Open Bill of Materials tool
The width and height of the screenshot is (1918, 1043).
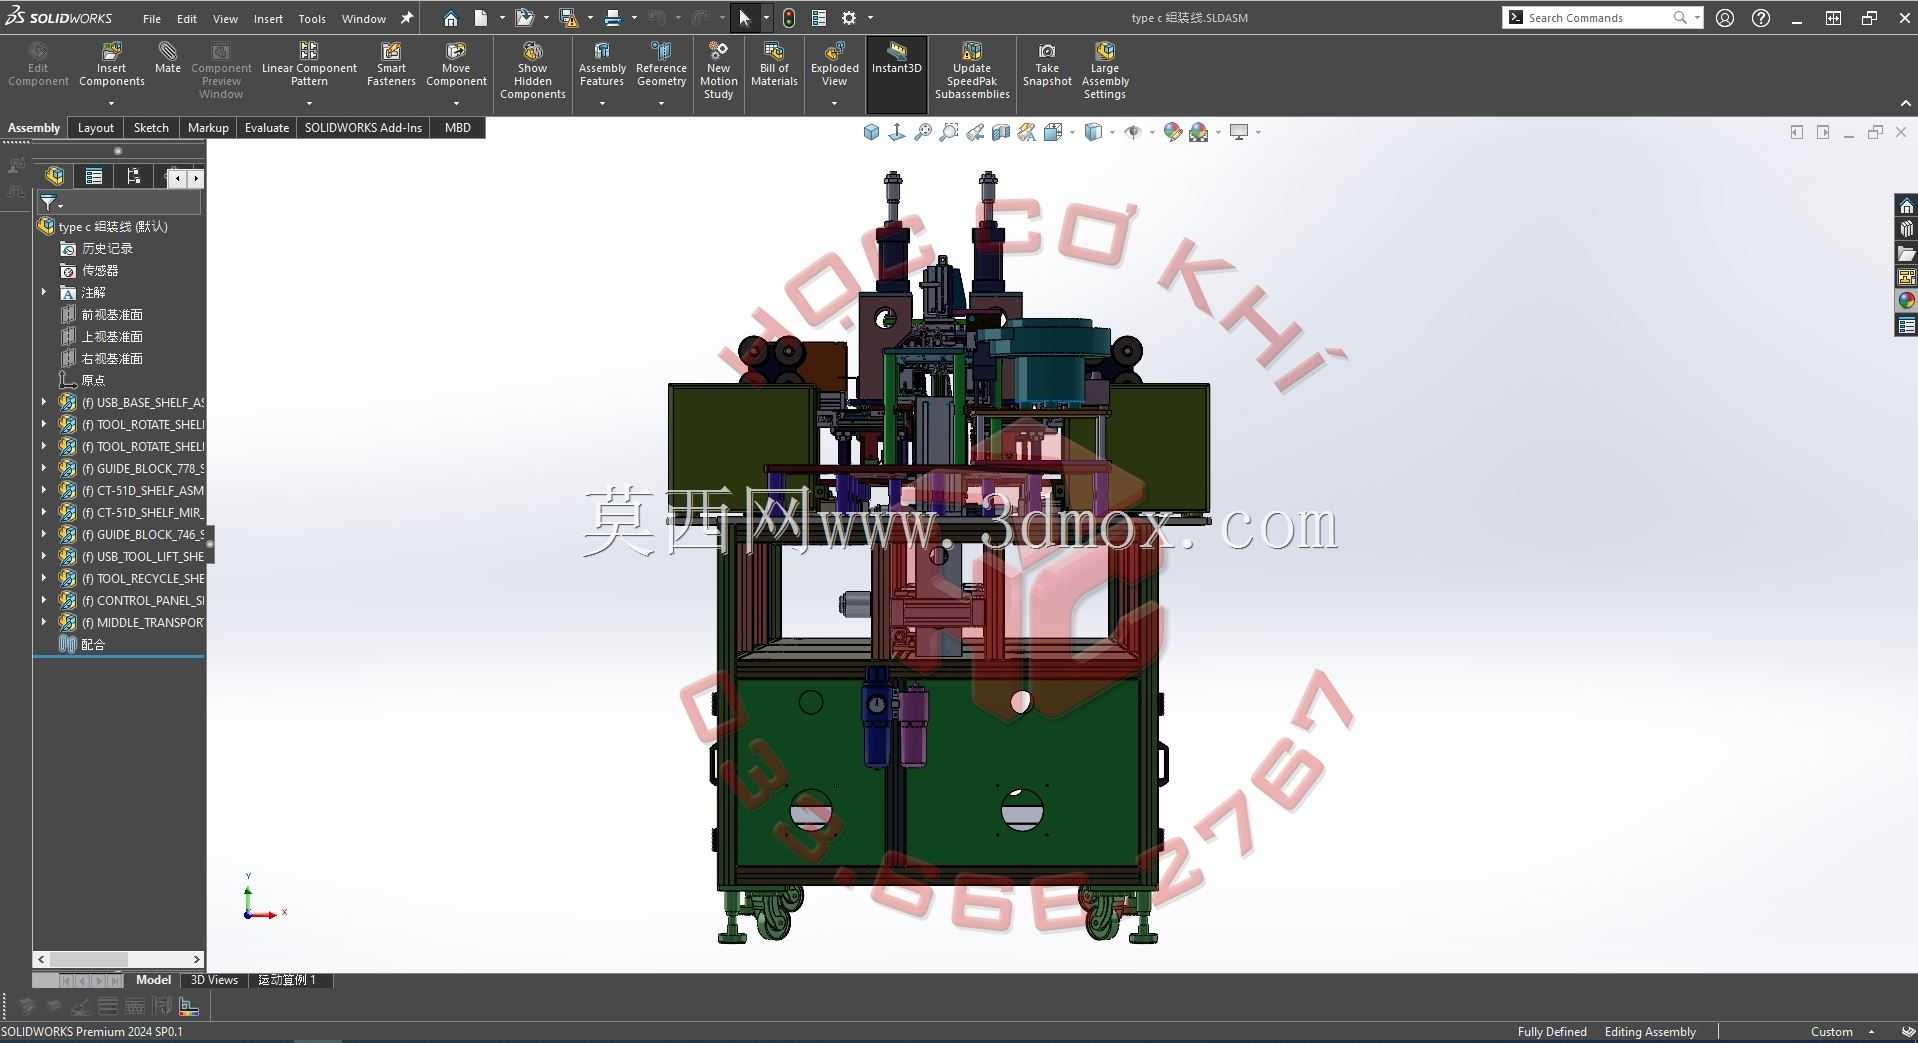coord(774,65)
